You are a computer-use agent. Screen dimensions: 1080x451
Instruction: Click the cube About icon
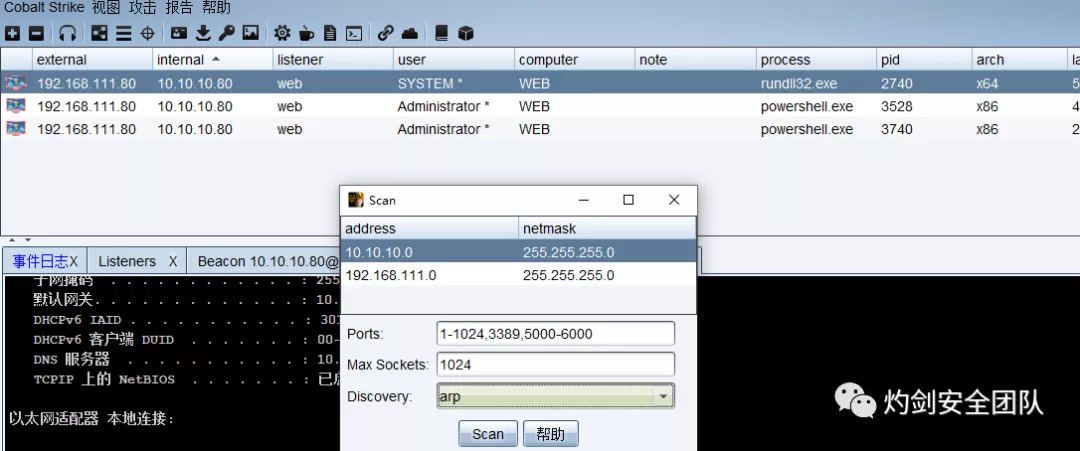pyautogui.click(x=466, y=32)
